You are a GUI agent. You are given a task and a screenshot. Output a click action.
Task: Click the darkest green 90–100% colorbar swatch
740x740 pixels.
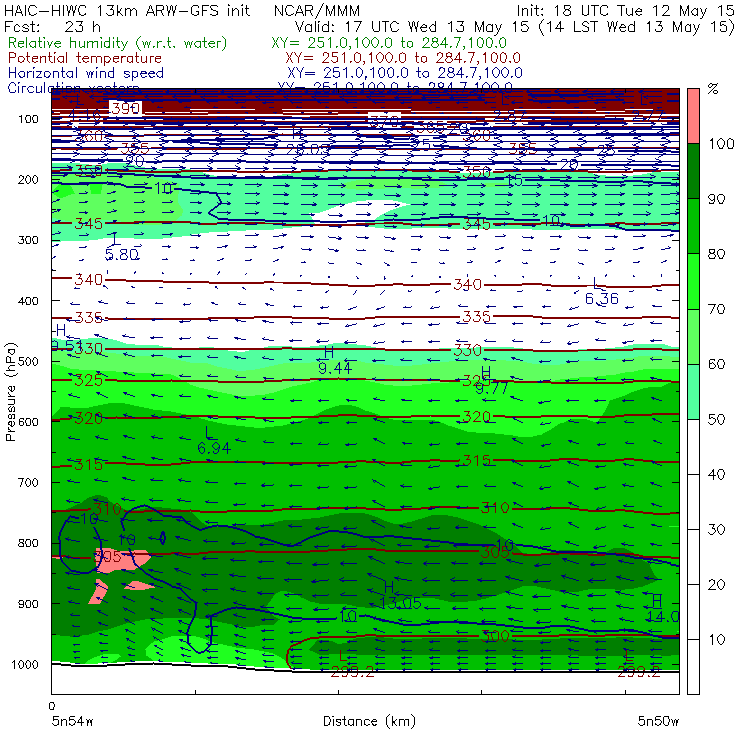point(693,171)
